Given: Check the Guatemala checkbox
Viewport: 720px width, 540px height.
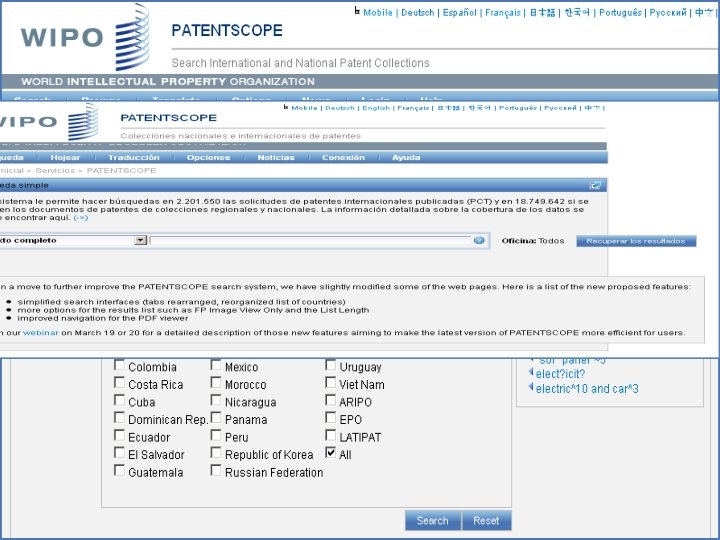Looking at the screenshot, I should click(x=119, y=471).
